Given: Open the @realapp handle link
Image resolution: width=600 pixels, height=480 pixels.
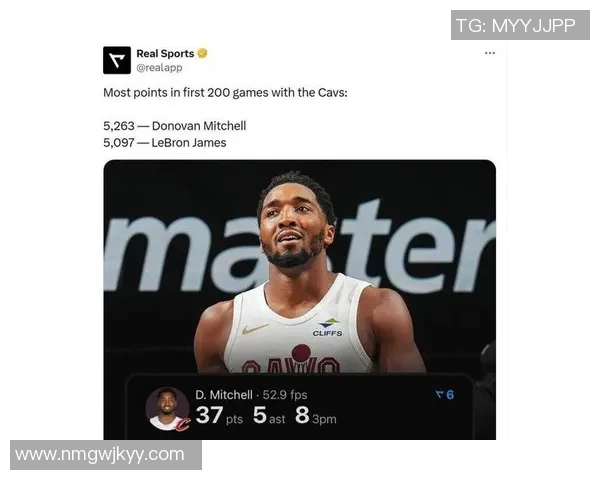Looking at the screenshot, I should click(159, 68).
